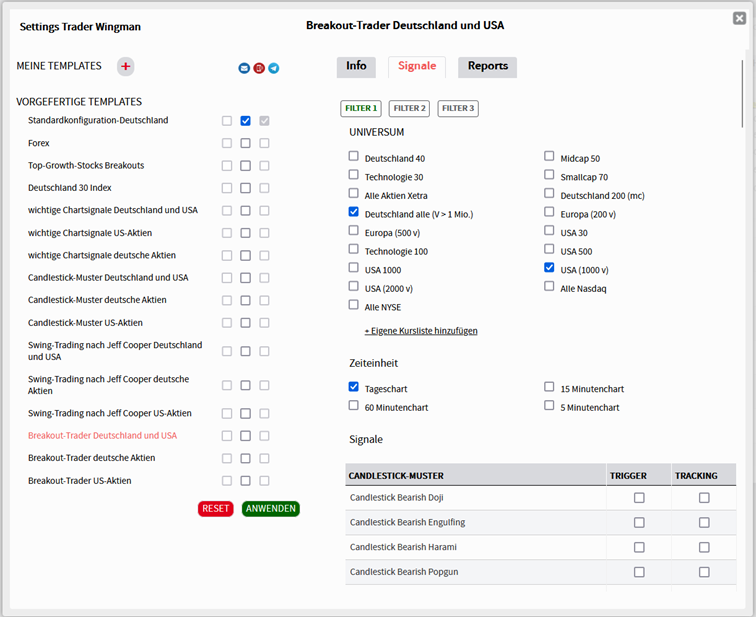Click the blue email notification icon
Viewport: 756px width, 617px height.
click(x=244, y=68)
